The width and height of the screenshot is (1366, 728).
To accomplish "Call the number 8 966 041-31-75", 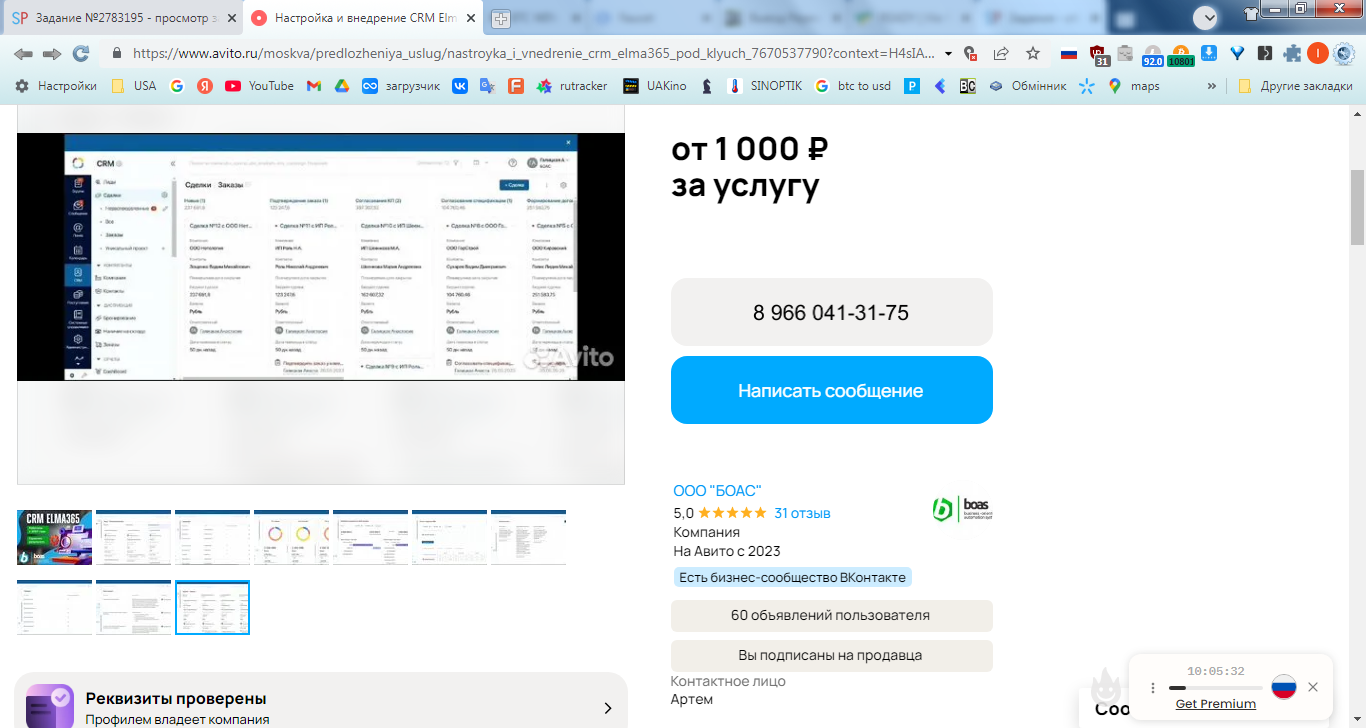I will pyautogui.click(x=831, y=312).
